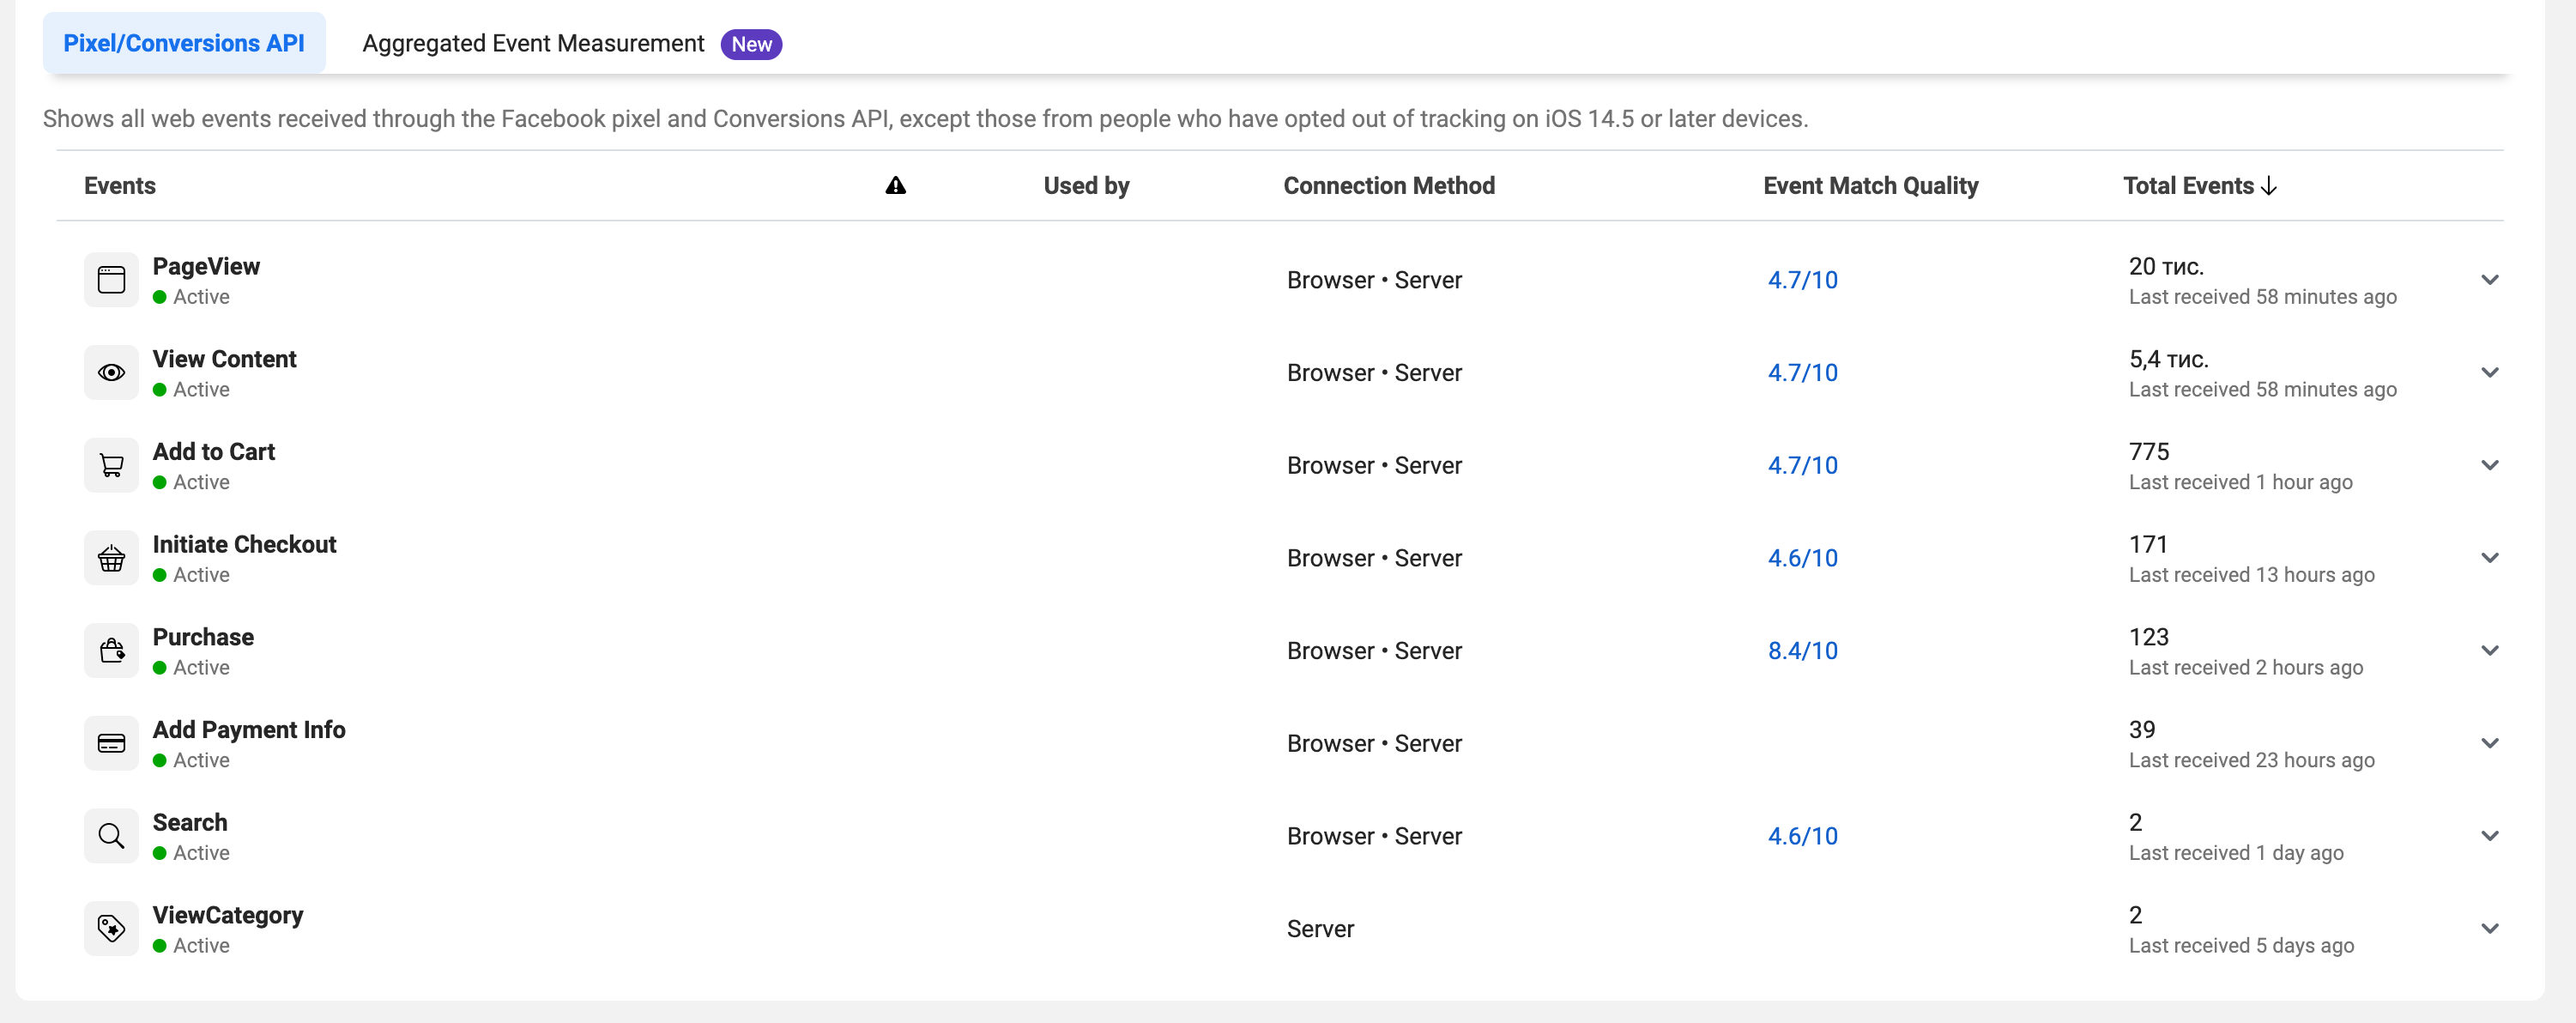Open PageView match quality 4.7/10 link
Viewport: 2576px width, 1023px height.
click(x=1802, y=280)
